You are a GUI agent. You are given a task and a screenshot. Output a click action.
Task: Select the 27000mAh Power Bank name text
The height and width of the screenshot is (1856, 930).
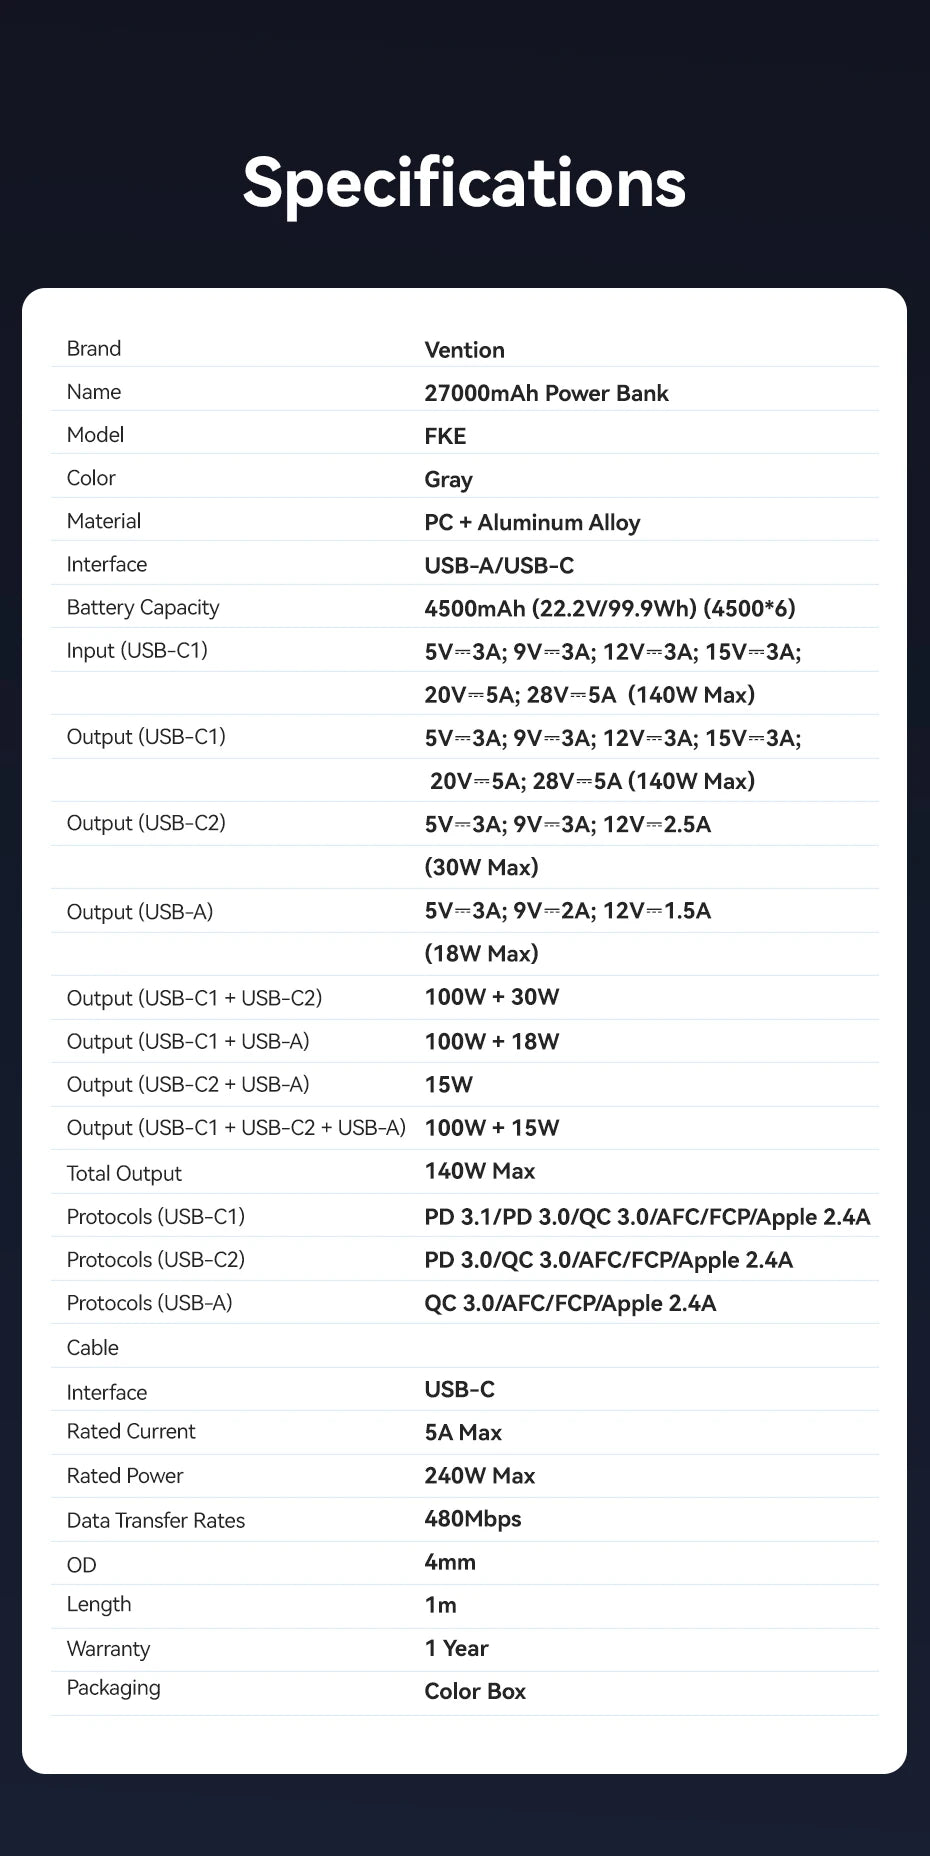[546, 393]
